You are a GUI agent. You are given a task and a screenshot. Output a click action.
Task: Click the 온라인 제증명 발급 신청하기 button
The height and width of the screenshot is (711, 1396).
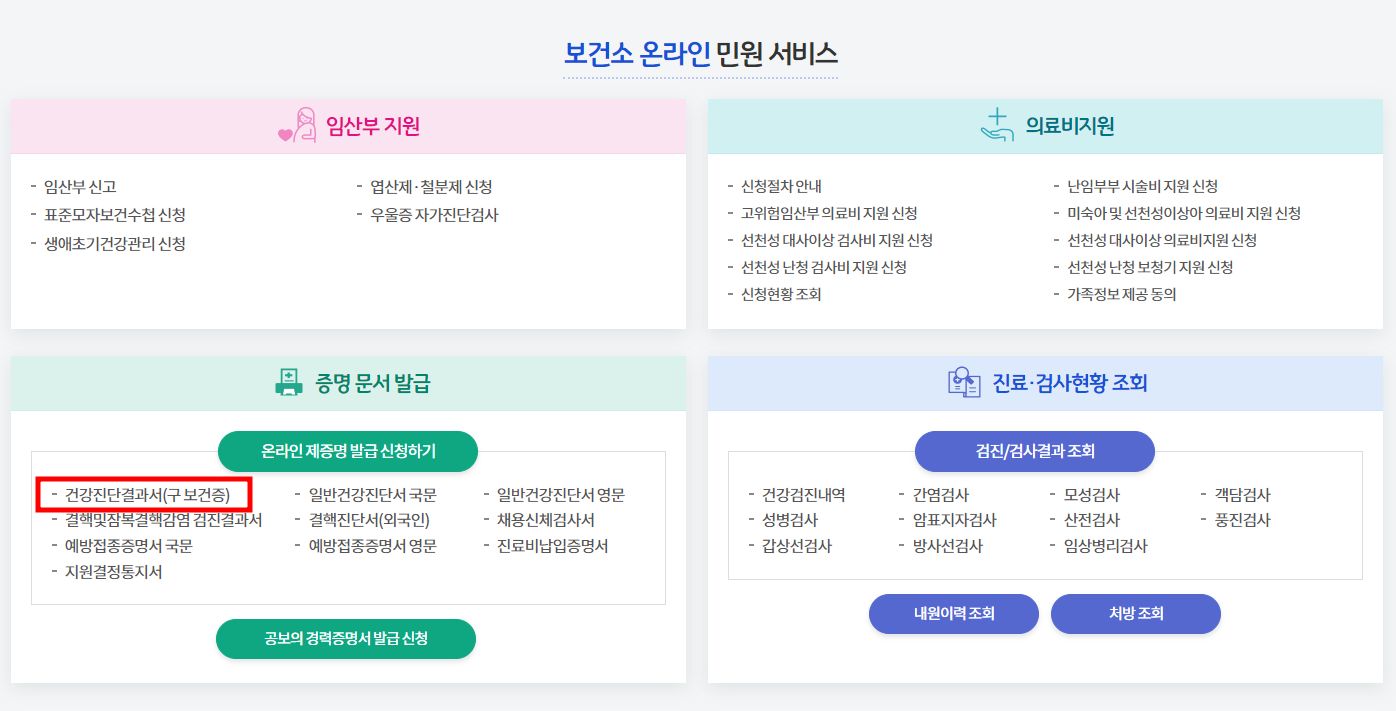tap(346, 451)
